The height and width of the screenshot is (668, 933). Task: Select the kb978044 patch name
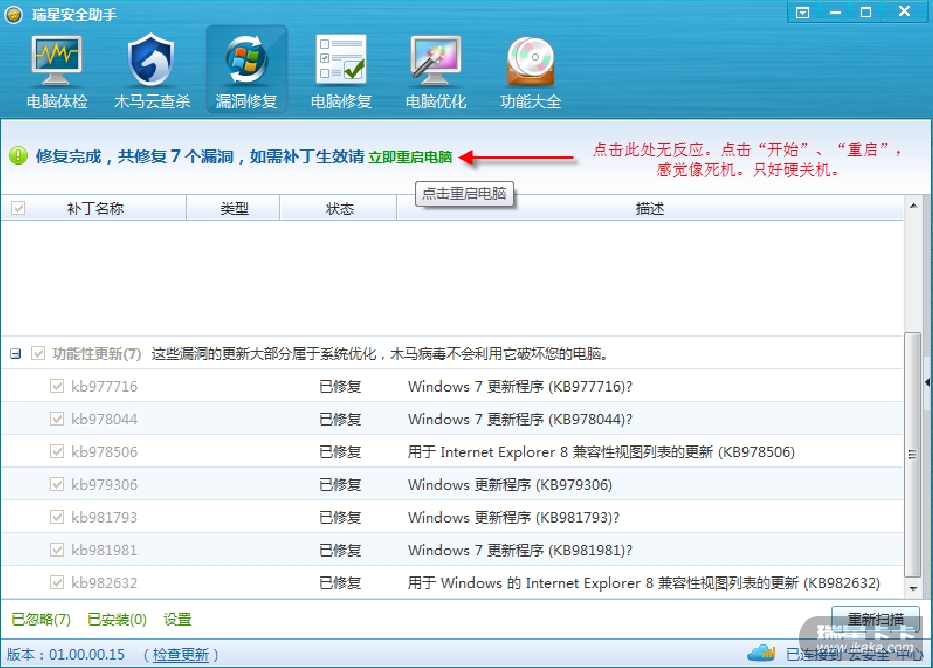(104, 419)
